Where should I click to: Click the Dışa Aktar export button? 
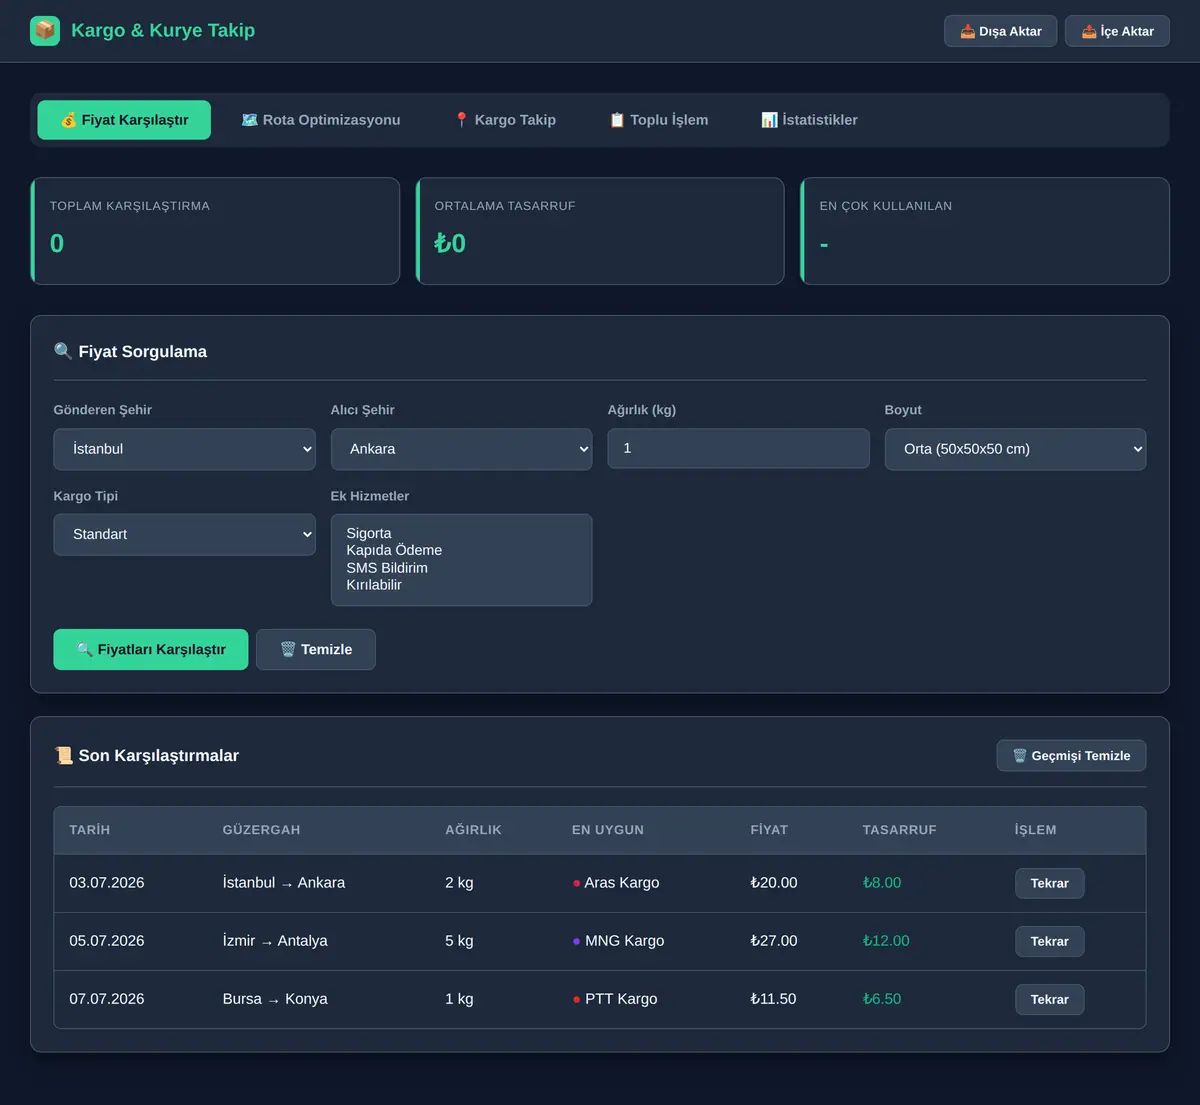tap(1000, 31)
